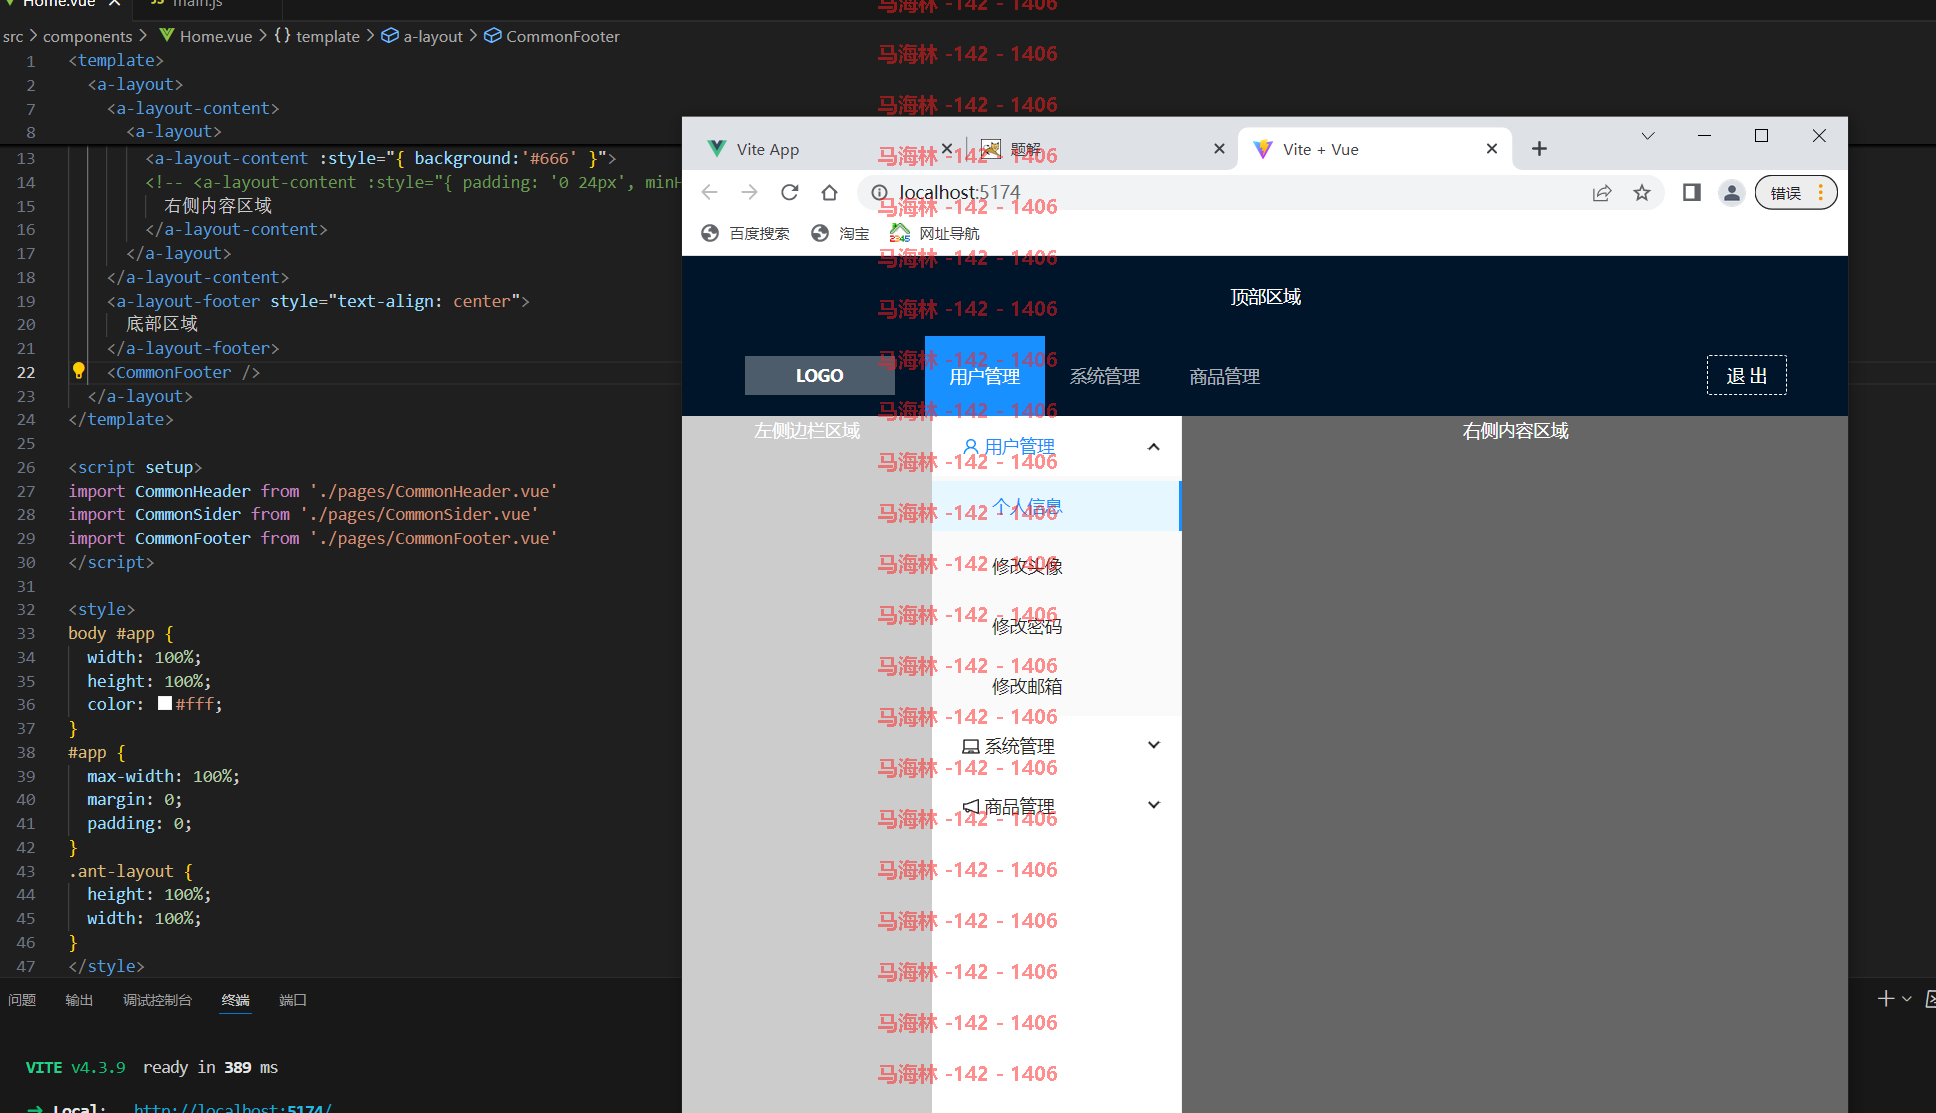Select 系统管理 in the top navigation

coord(1105,376)
